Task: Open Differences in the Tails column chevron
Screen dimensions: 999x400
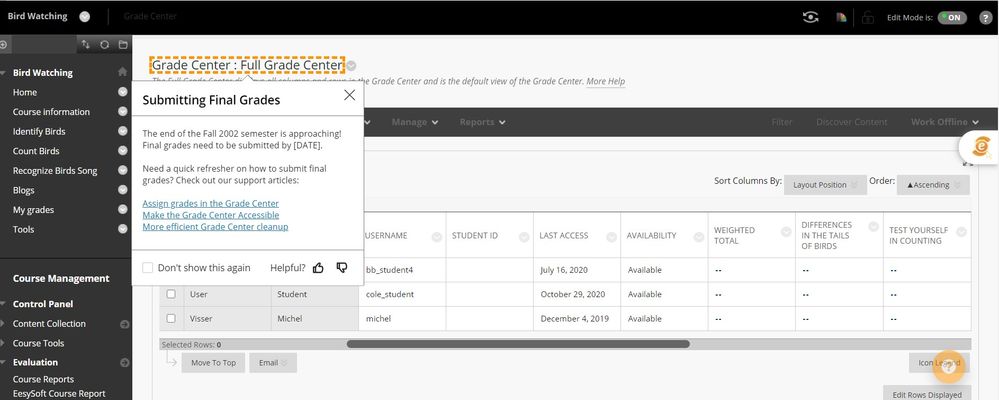Action: click(873, 227)
